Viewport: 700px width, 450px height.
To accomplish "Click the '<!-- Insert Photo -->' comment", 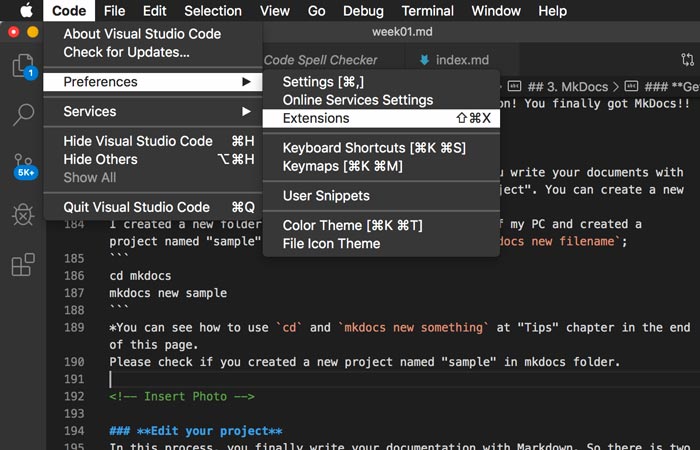I will click(x=182, y=396).
